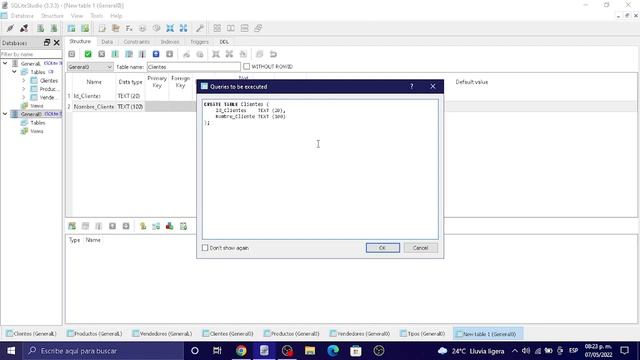Screen dimensions: 640x360
Task: Open File Explorer from the taskbar
Action: [x=310, y=351]
